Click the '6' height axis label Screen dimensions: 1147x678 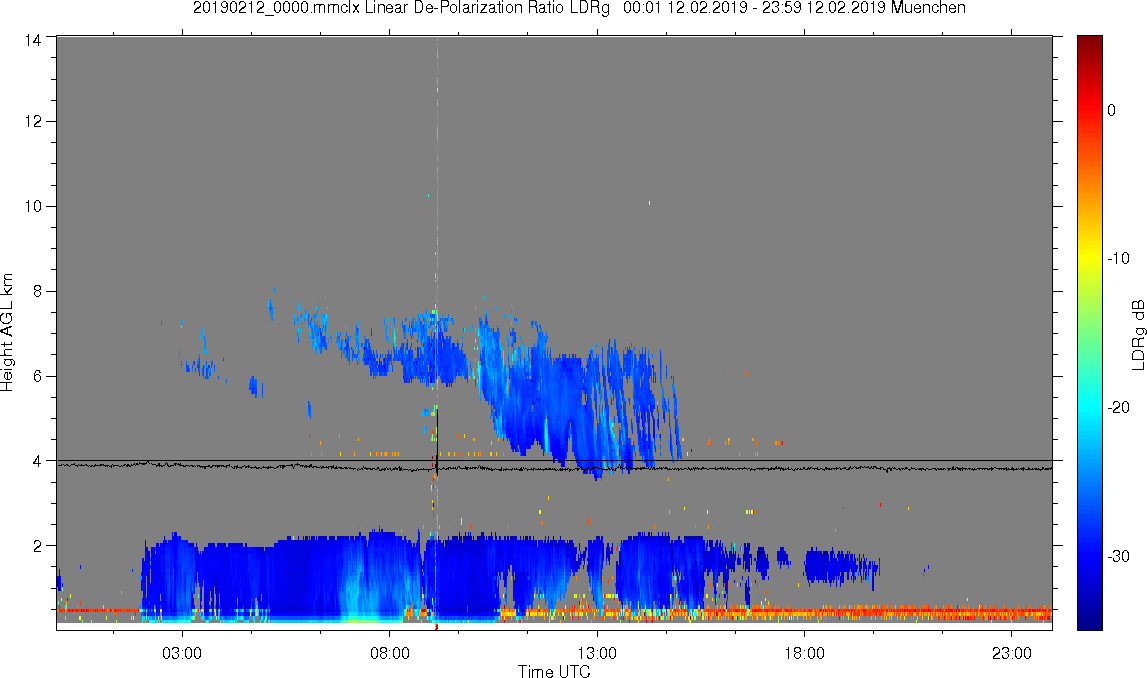[x=37, y=376]
